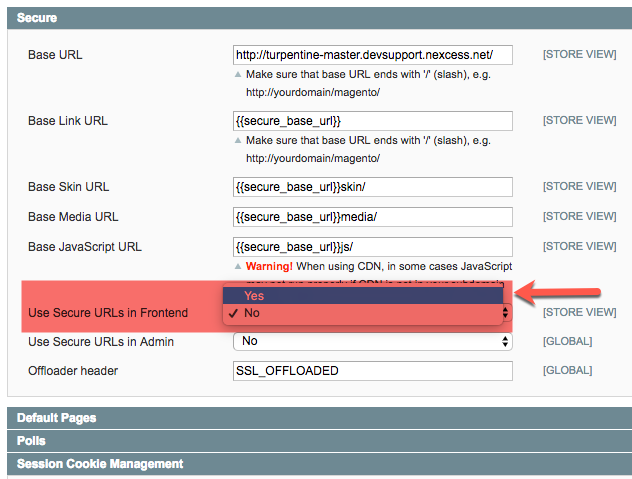Click the Base Link URL text field
Image resolution: width=632 pixels, height=479 pixels.
(x=371, y=121)
